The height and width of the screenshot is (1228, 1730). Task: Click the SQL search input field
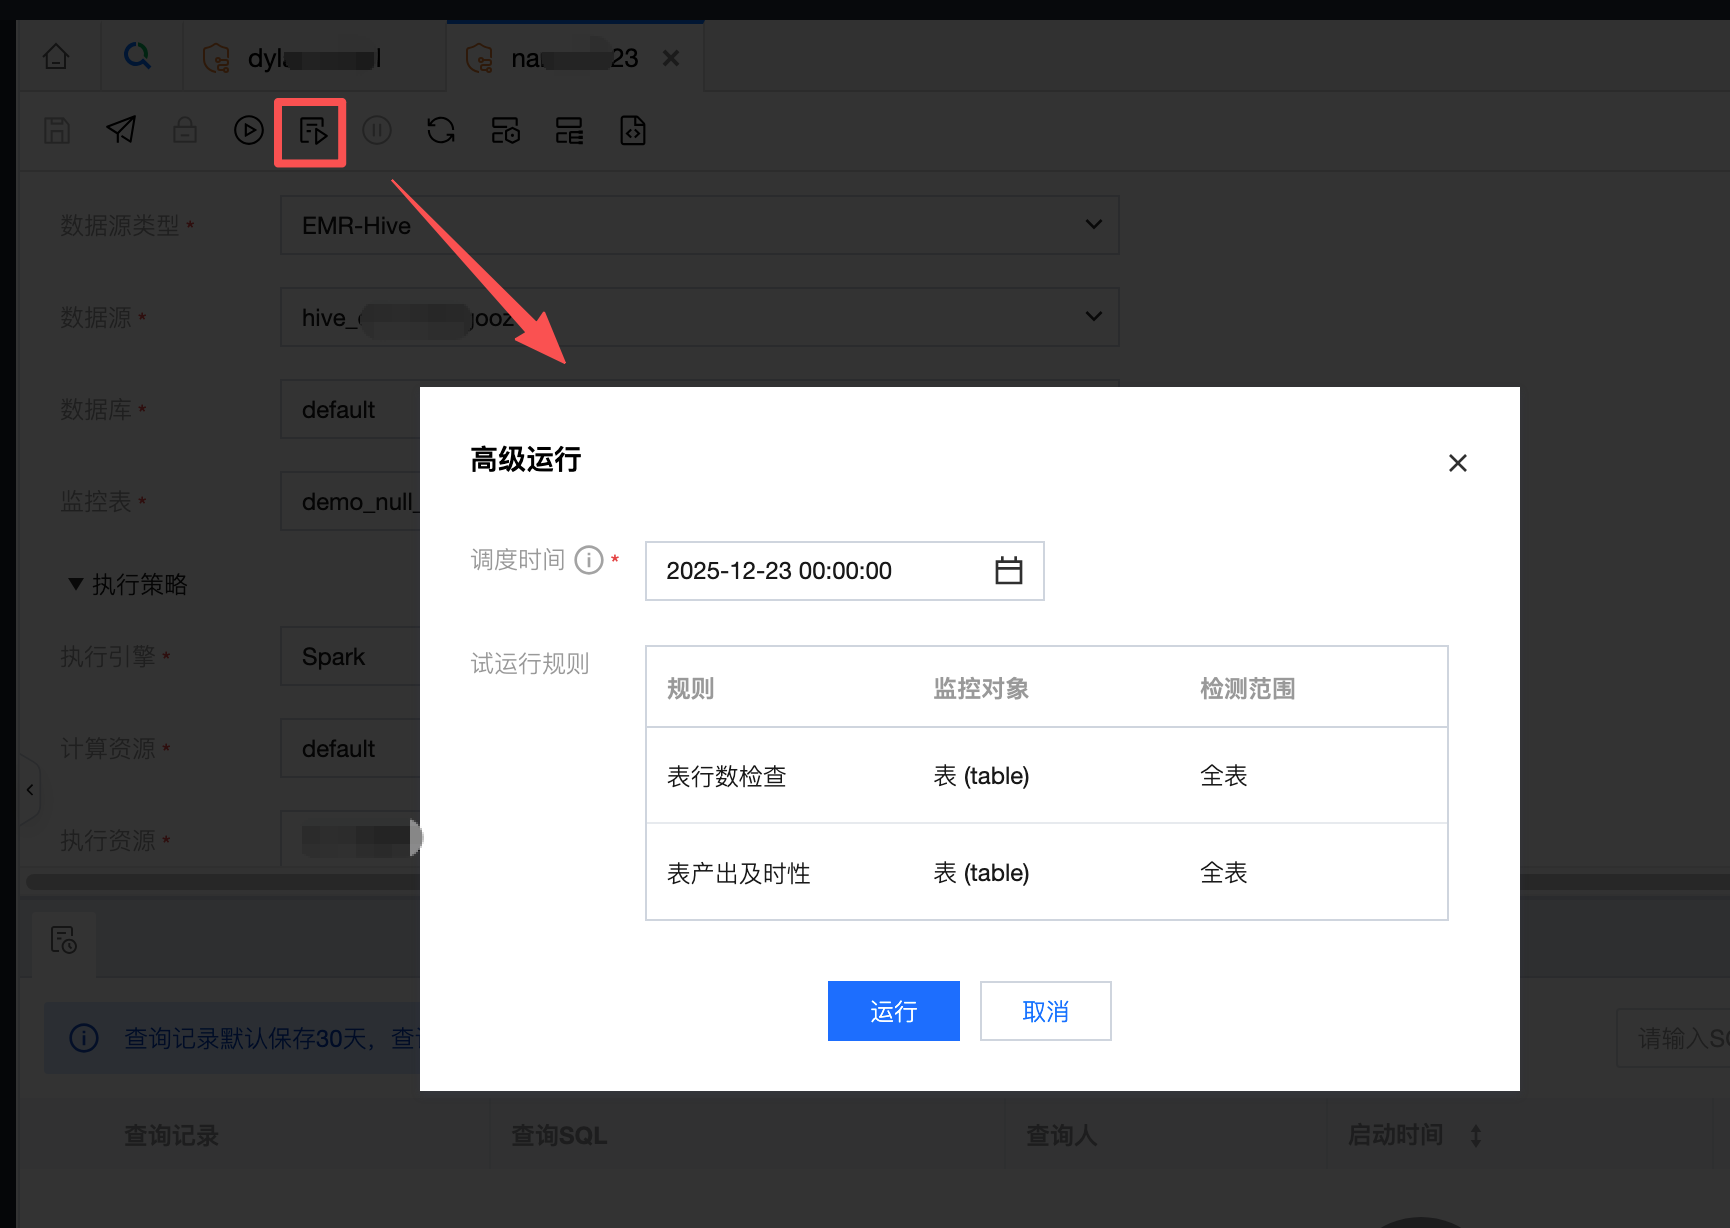tap(1673, 1039)
